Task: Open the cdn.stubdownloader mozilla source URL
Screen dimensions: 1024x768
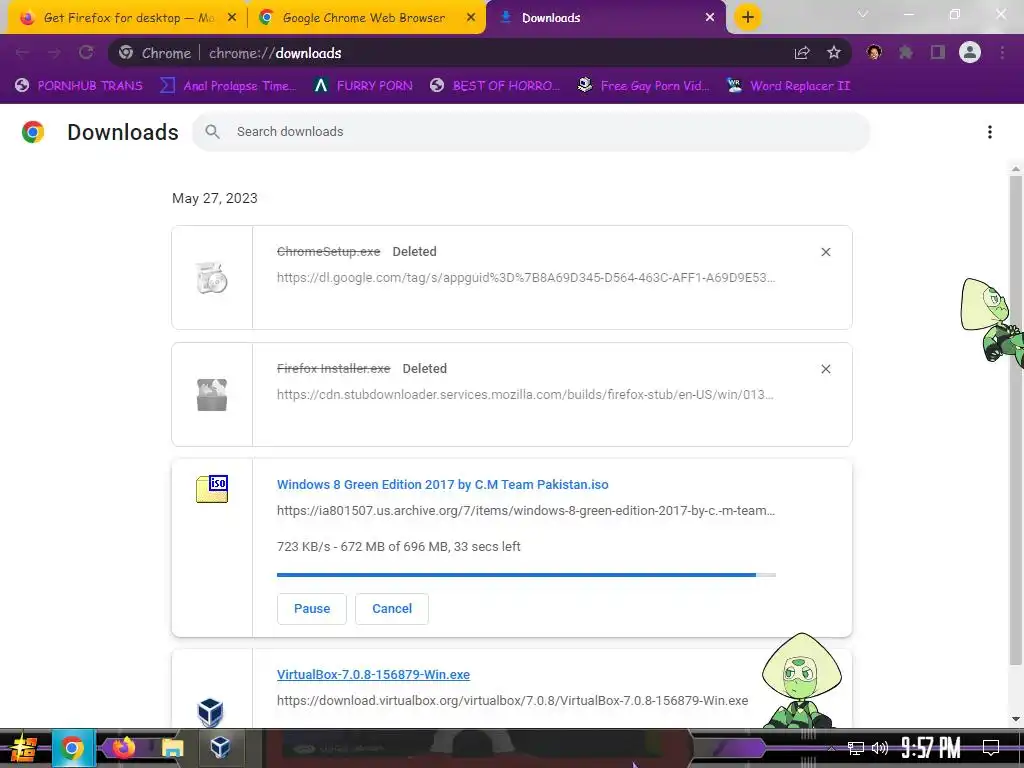Action: [x=525, y=394]
